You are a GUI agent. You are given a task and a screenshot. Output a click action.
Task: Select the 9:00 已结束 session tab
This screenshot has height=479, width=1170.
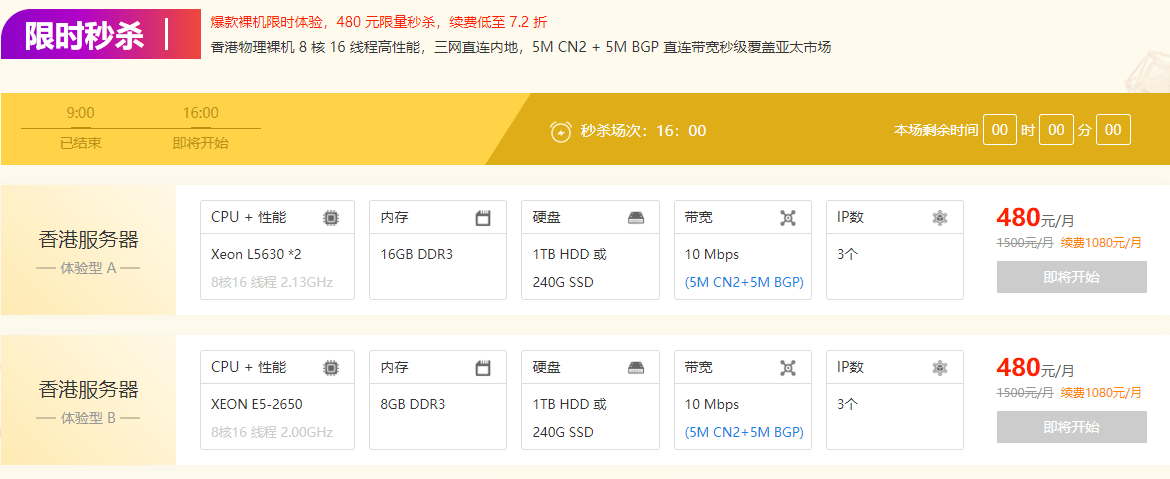[81, 128]
